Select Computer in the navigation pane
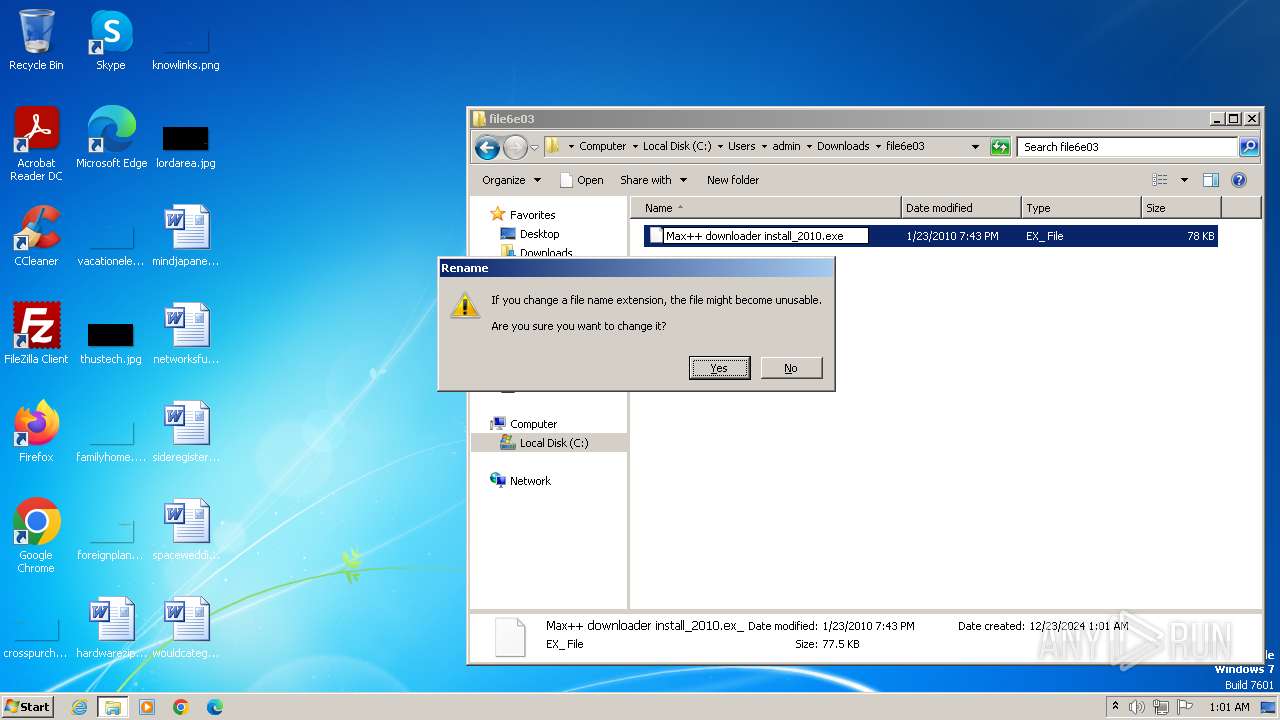This screenshot has height=720, width=1280. click(x=533, y=424)
